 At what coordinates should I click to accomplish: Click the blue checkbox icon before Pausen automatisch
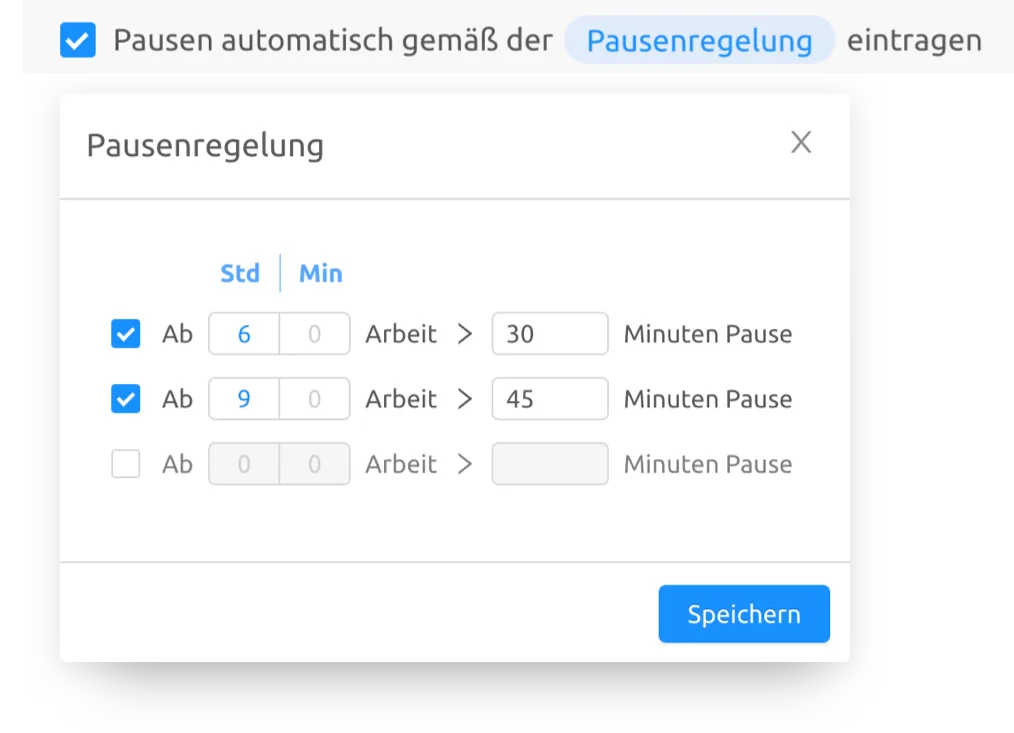(x=78, y=40)
